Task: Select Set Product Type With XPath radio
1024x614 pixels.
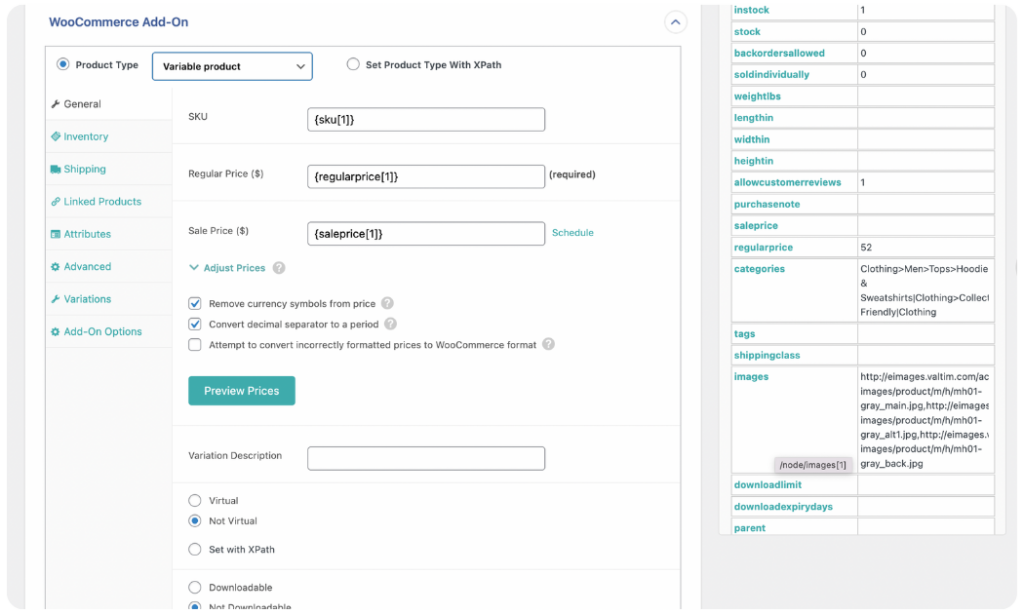Action: tap(353, 64)
